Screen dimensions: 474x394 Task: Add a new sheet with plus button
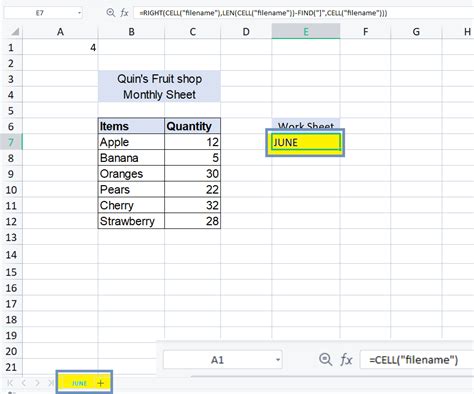click(x=101, y=383)
